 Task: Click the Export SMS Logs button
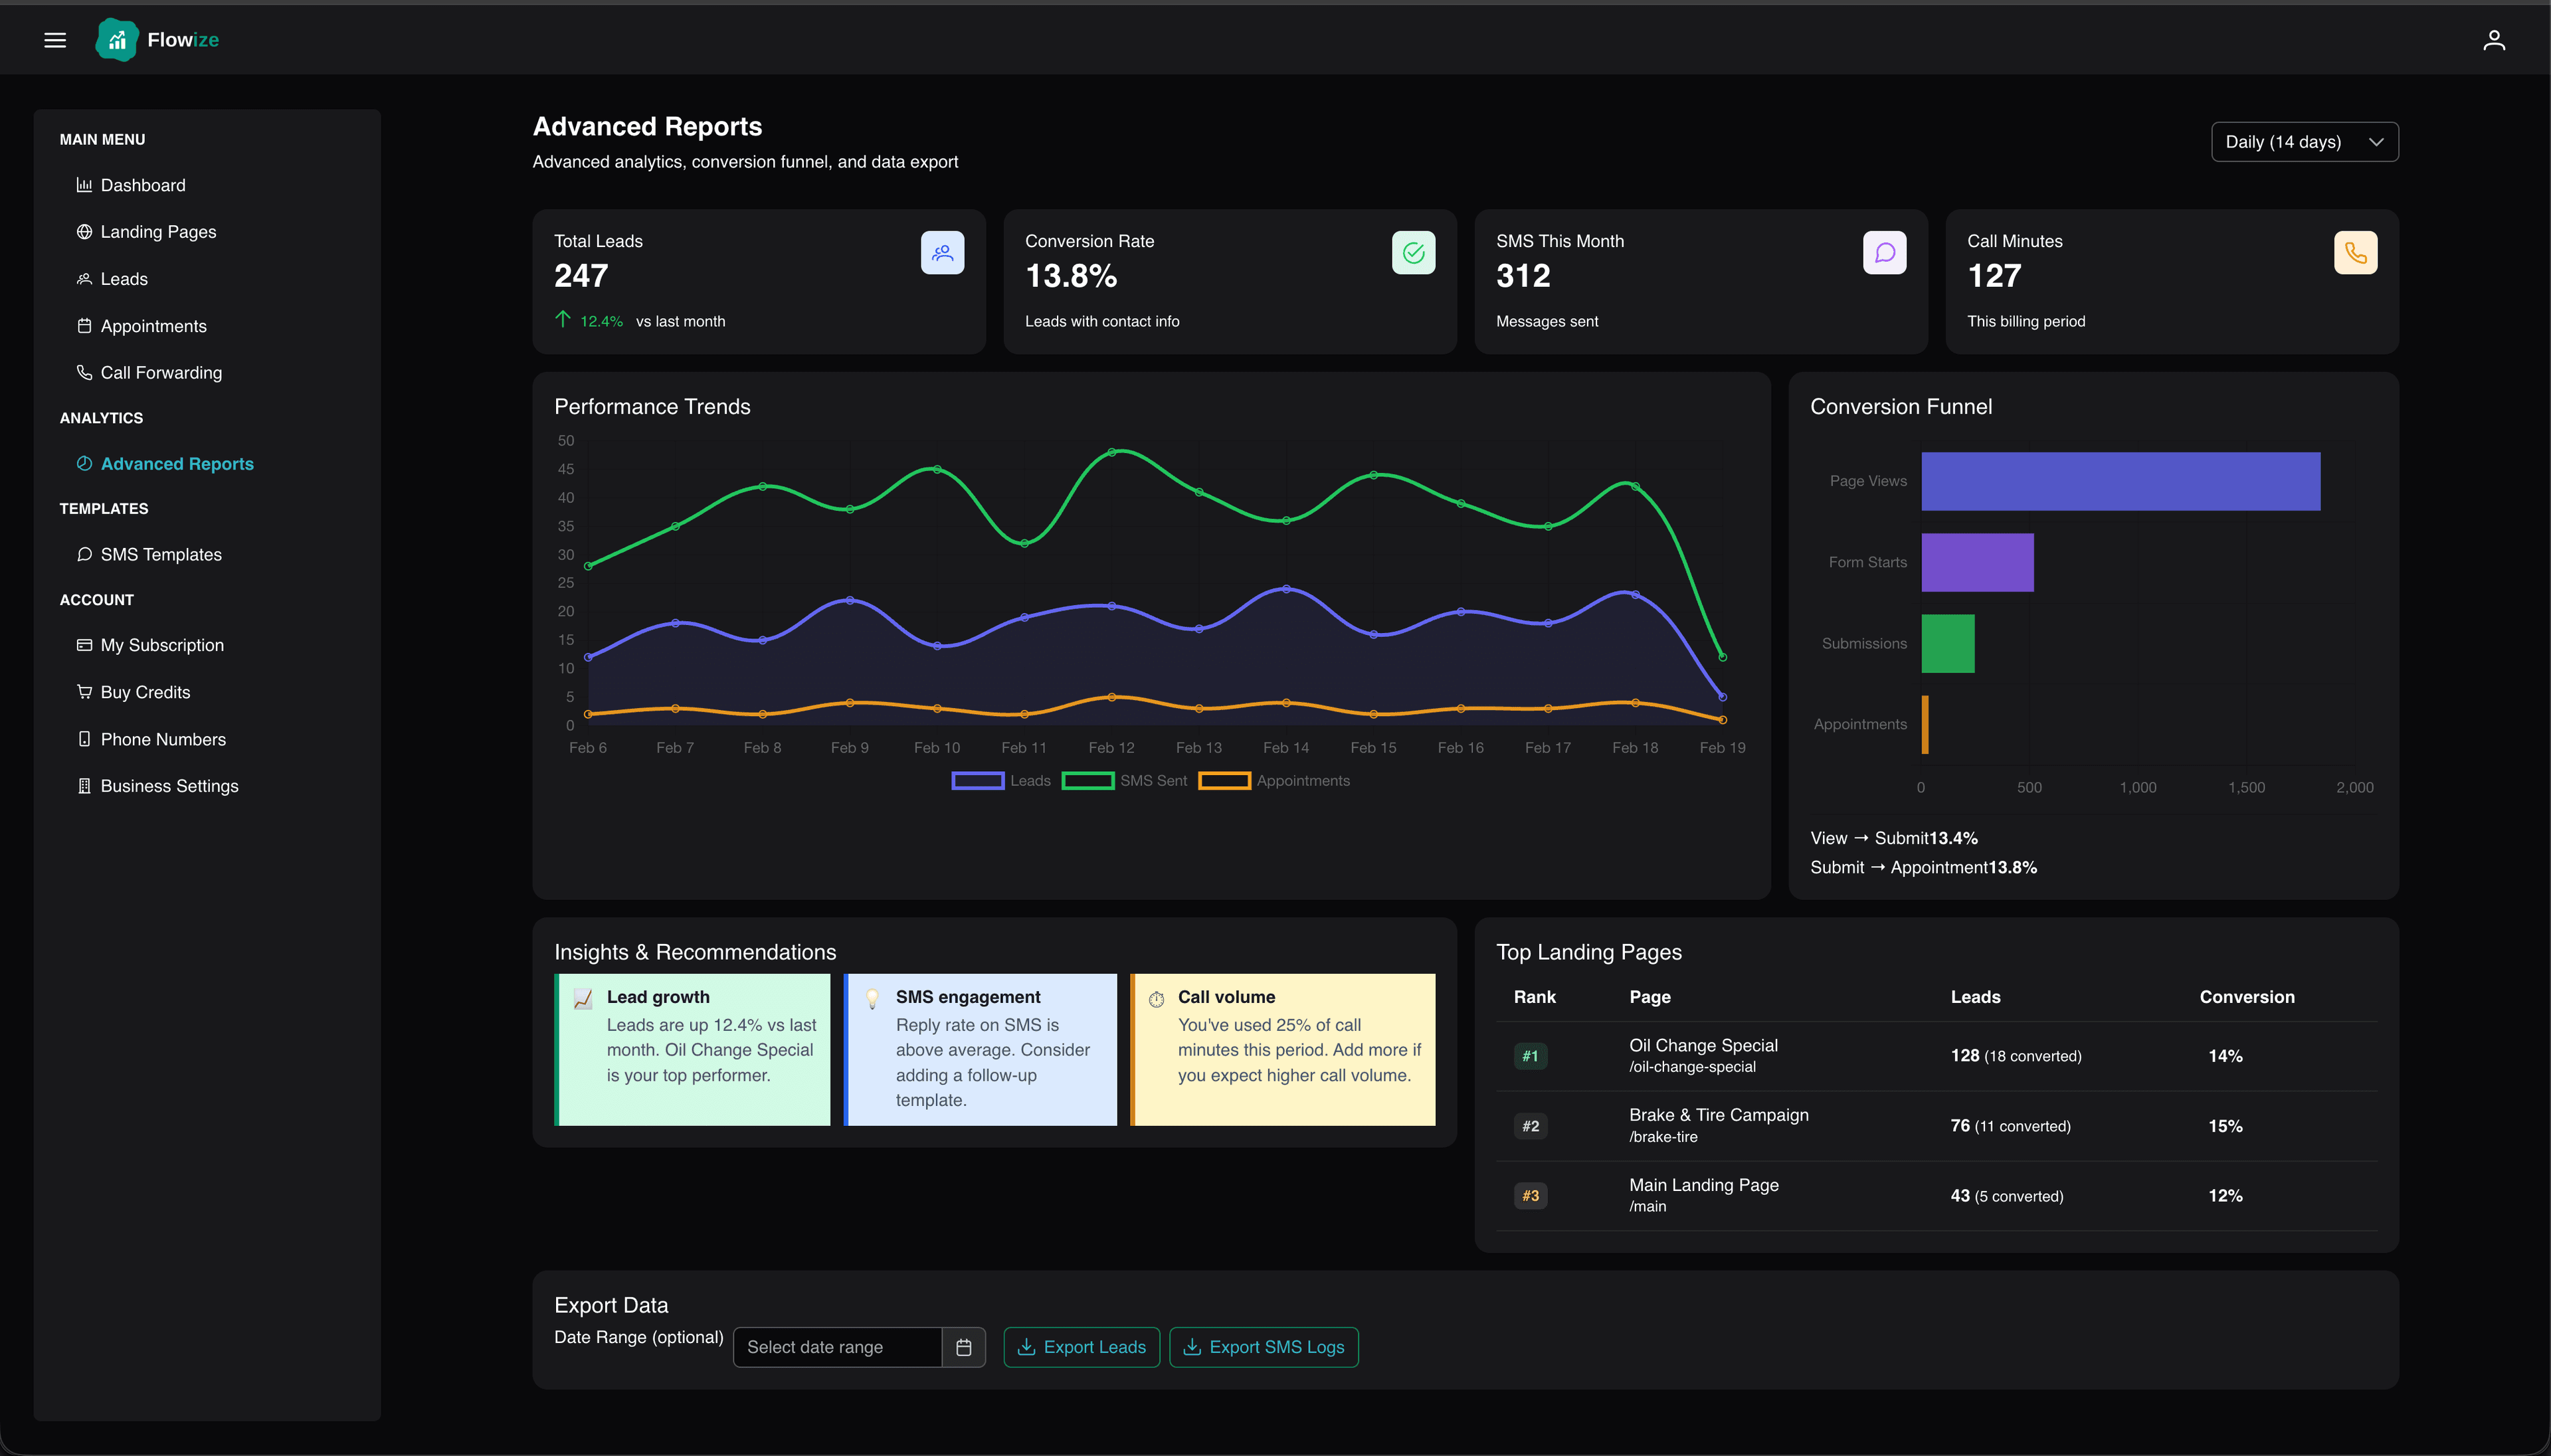pyautogui.click(x=1263, y=1347)
